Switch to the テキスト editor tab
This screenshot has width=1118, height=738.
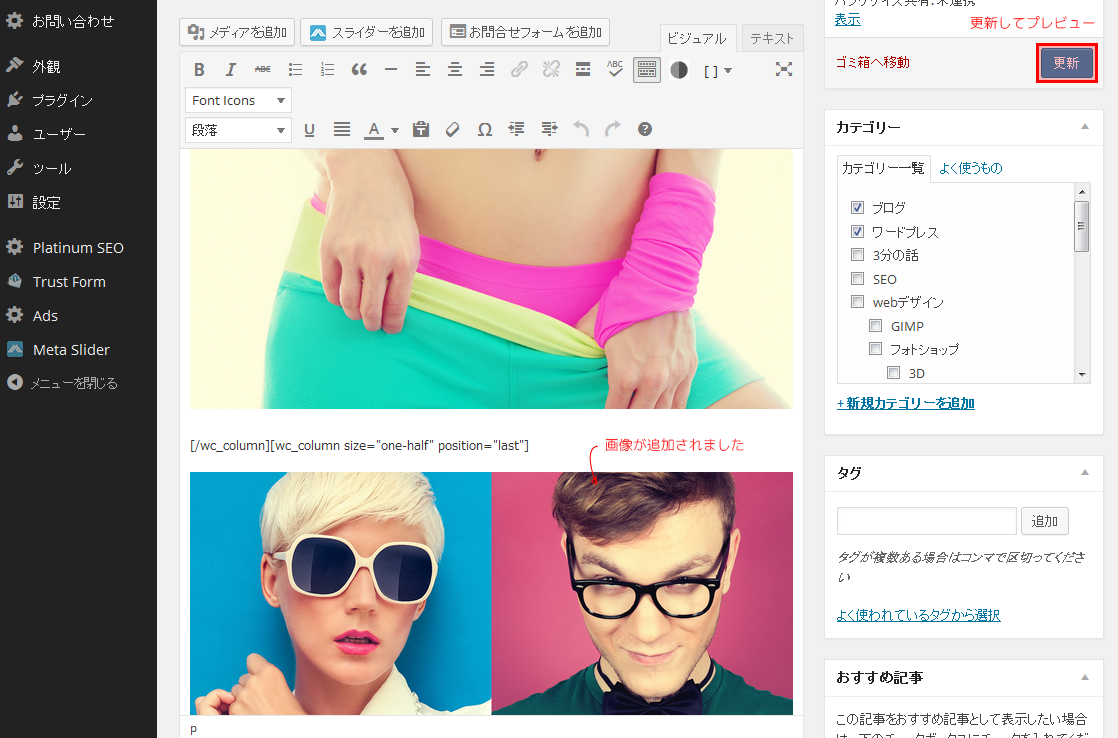point(772,39)
